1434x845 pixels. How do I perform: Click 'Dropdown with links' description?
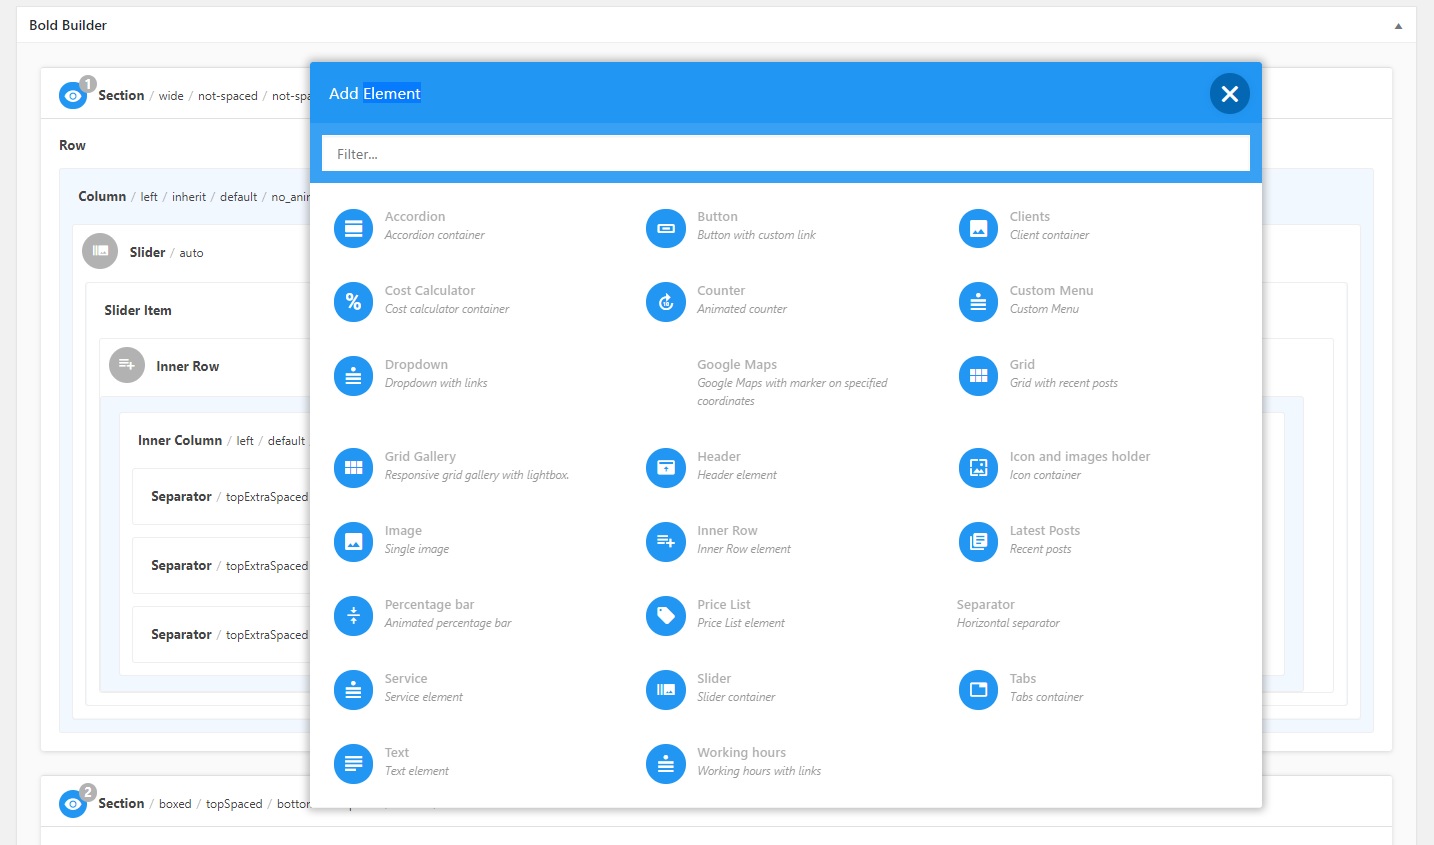pyautogui.click(x=436, y=383)
